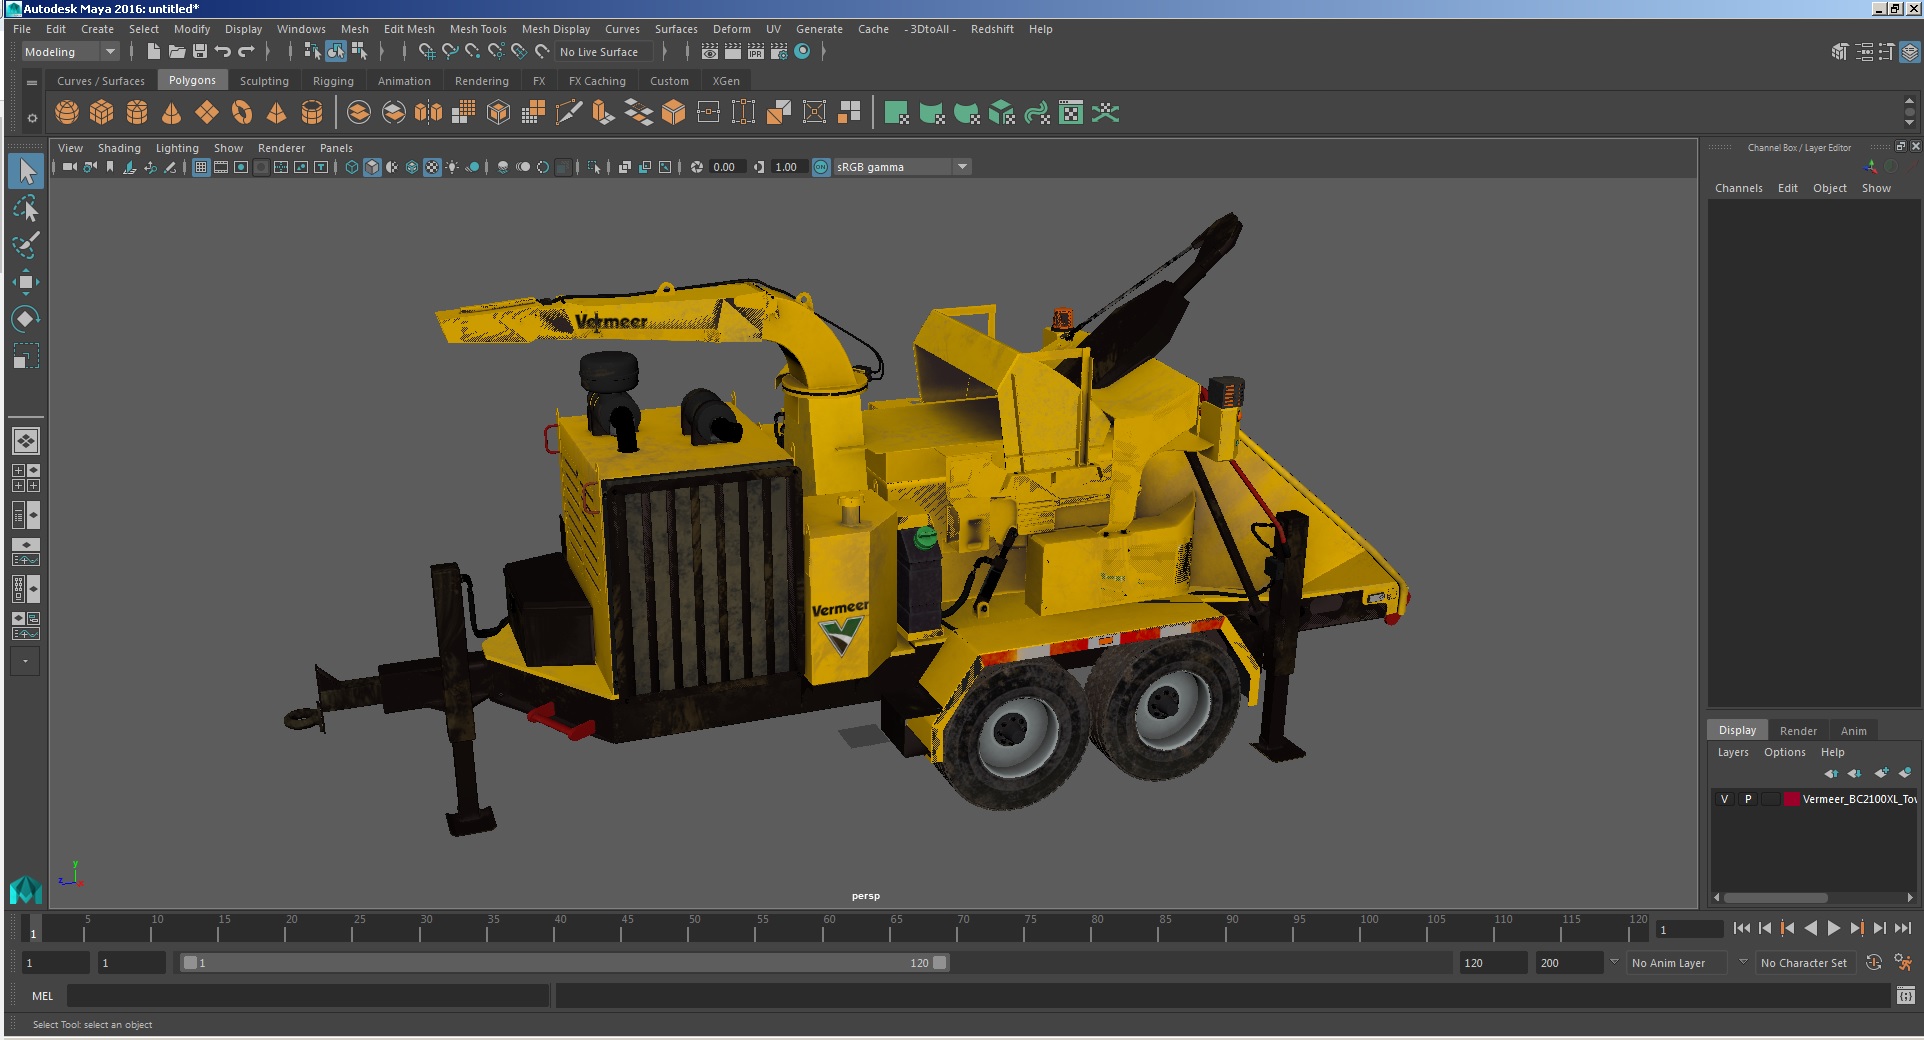
Task: Open the Modeling menu set dropdown
Action: (70, 52)
